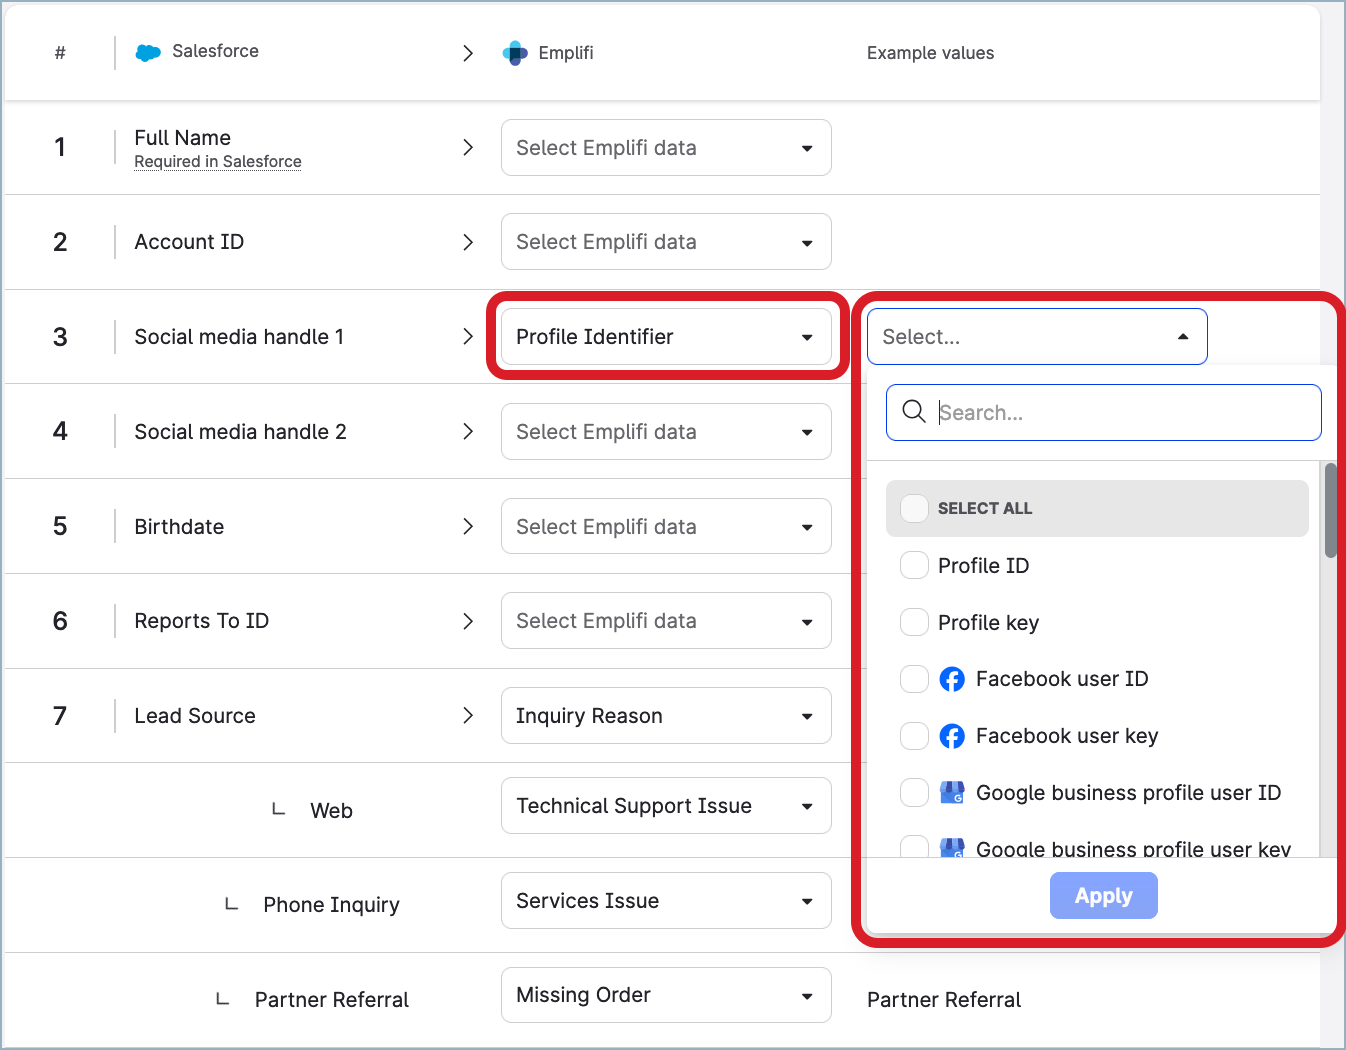Image resolution: width=1346 pixels, height=1050 pixels.
Task: Click the Required in Salesforce link
Action: [x=218, y=162]
